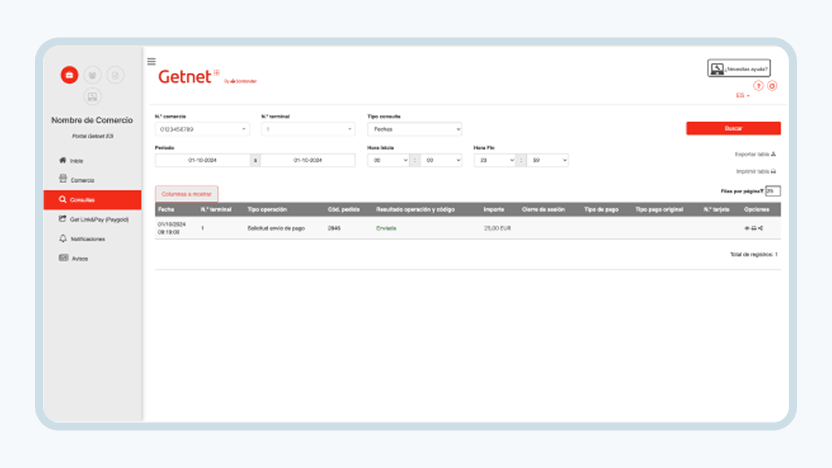Click the Solicitud envío de pago cell
The image size is (832, 468).
(x=276, y=228)
